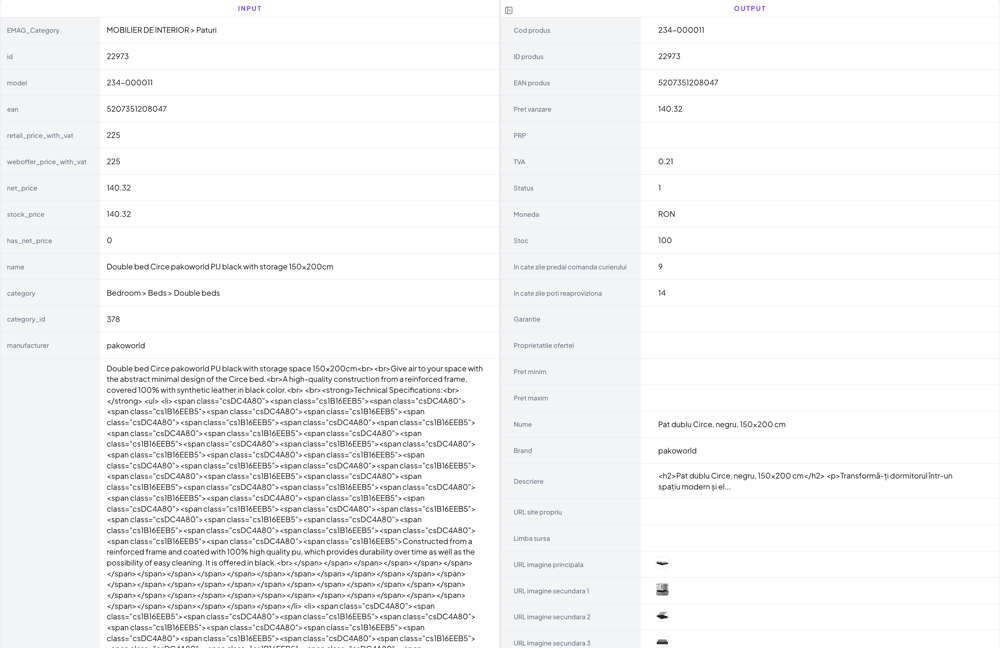Select the OUTPUT panel header
1000x648 pixels.
749,8
